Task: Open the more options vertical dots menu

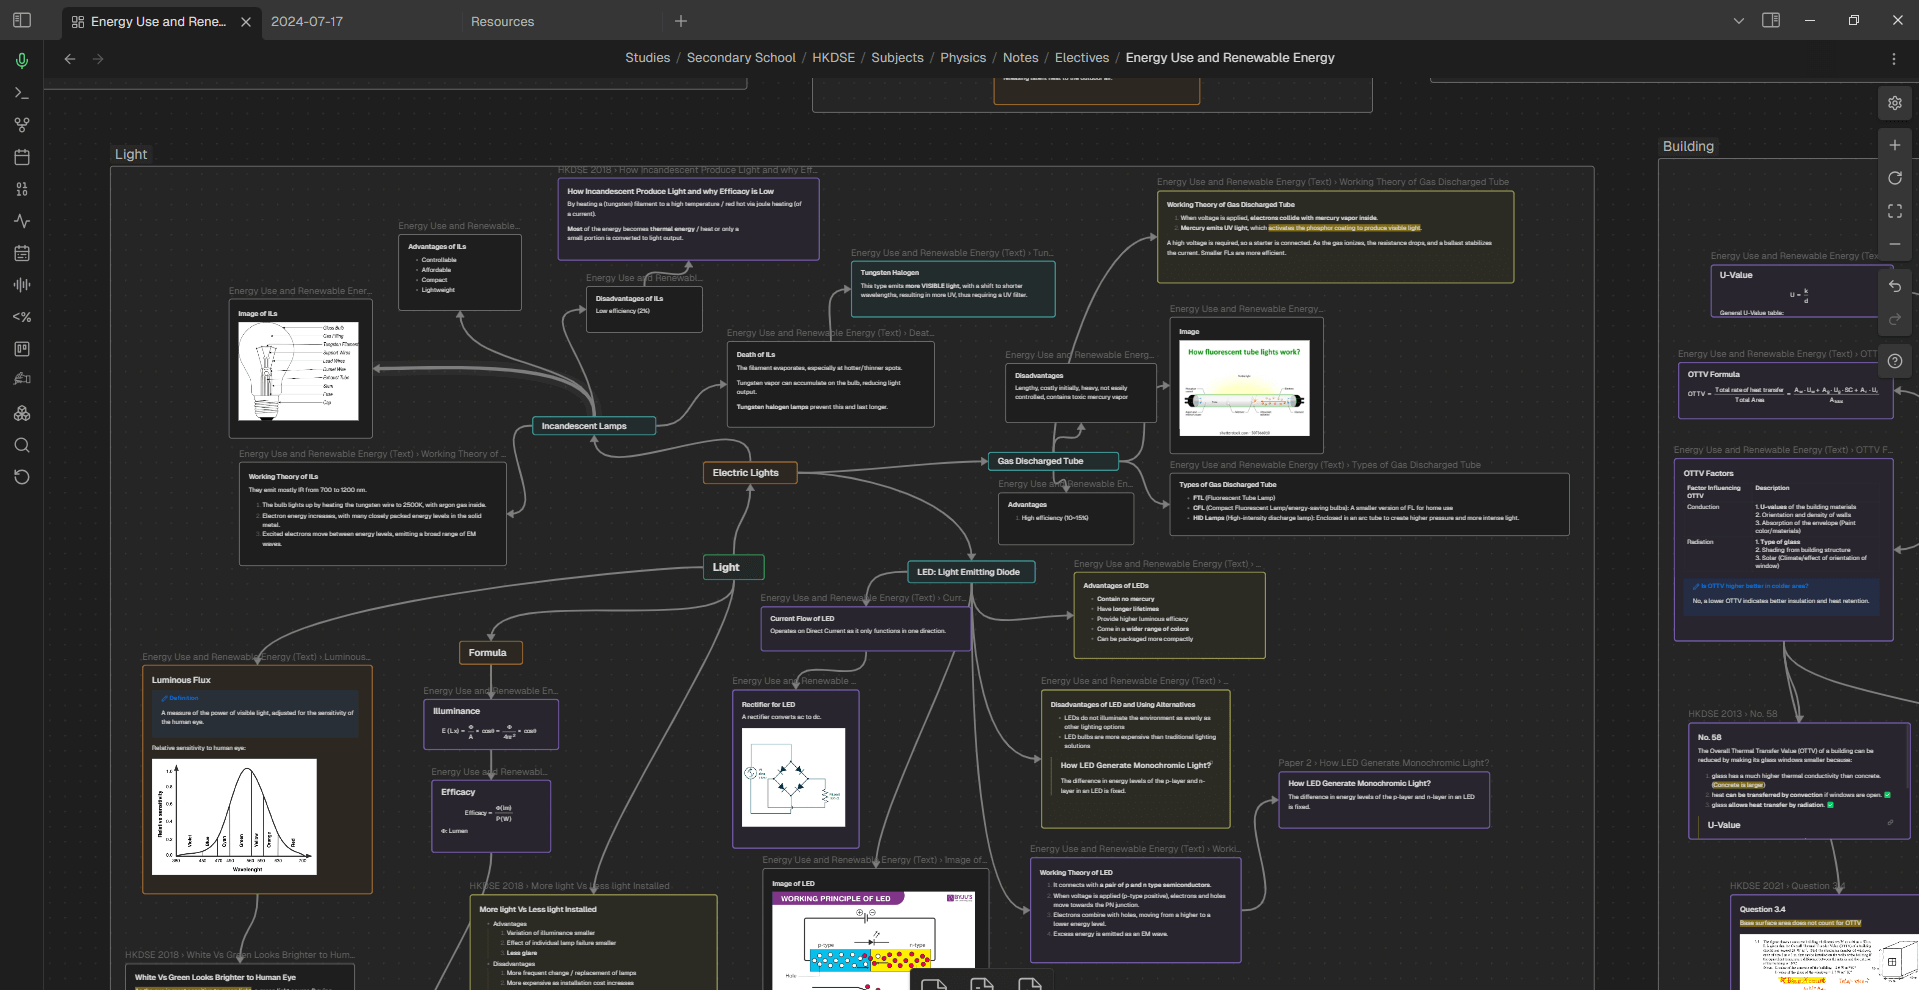Action: tap(1893, 59)
